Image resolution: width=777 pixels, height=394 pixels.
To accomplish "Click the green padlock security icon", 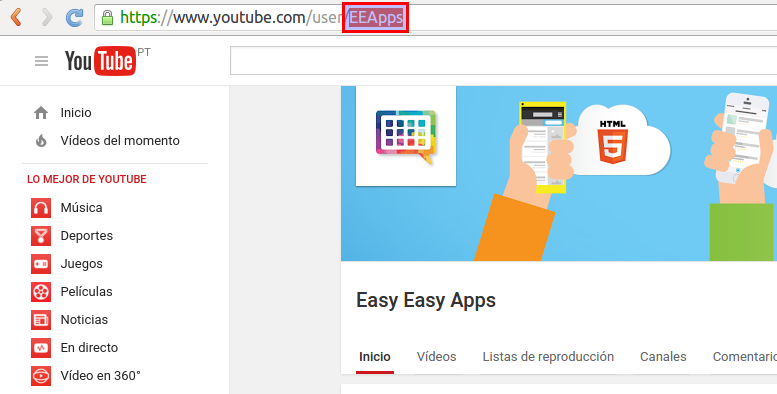I will pos(107,18).
